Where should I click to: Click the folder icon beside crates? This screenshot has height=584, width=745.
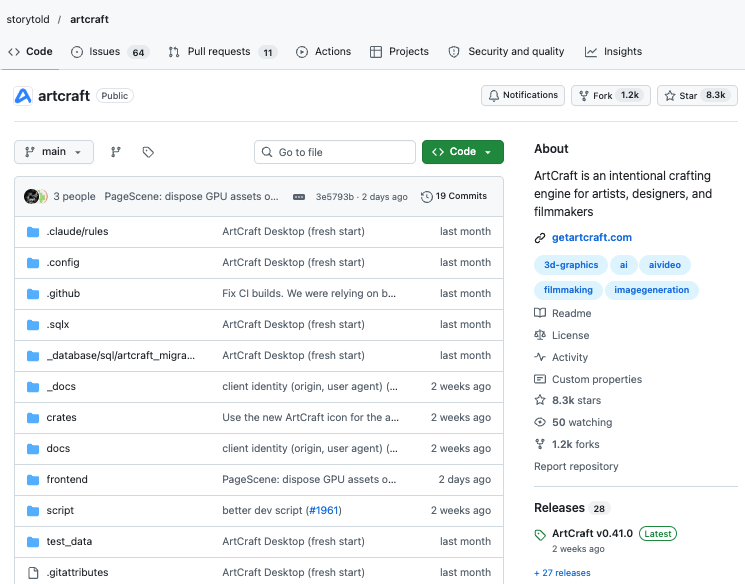(x=33, y=418)
